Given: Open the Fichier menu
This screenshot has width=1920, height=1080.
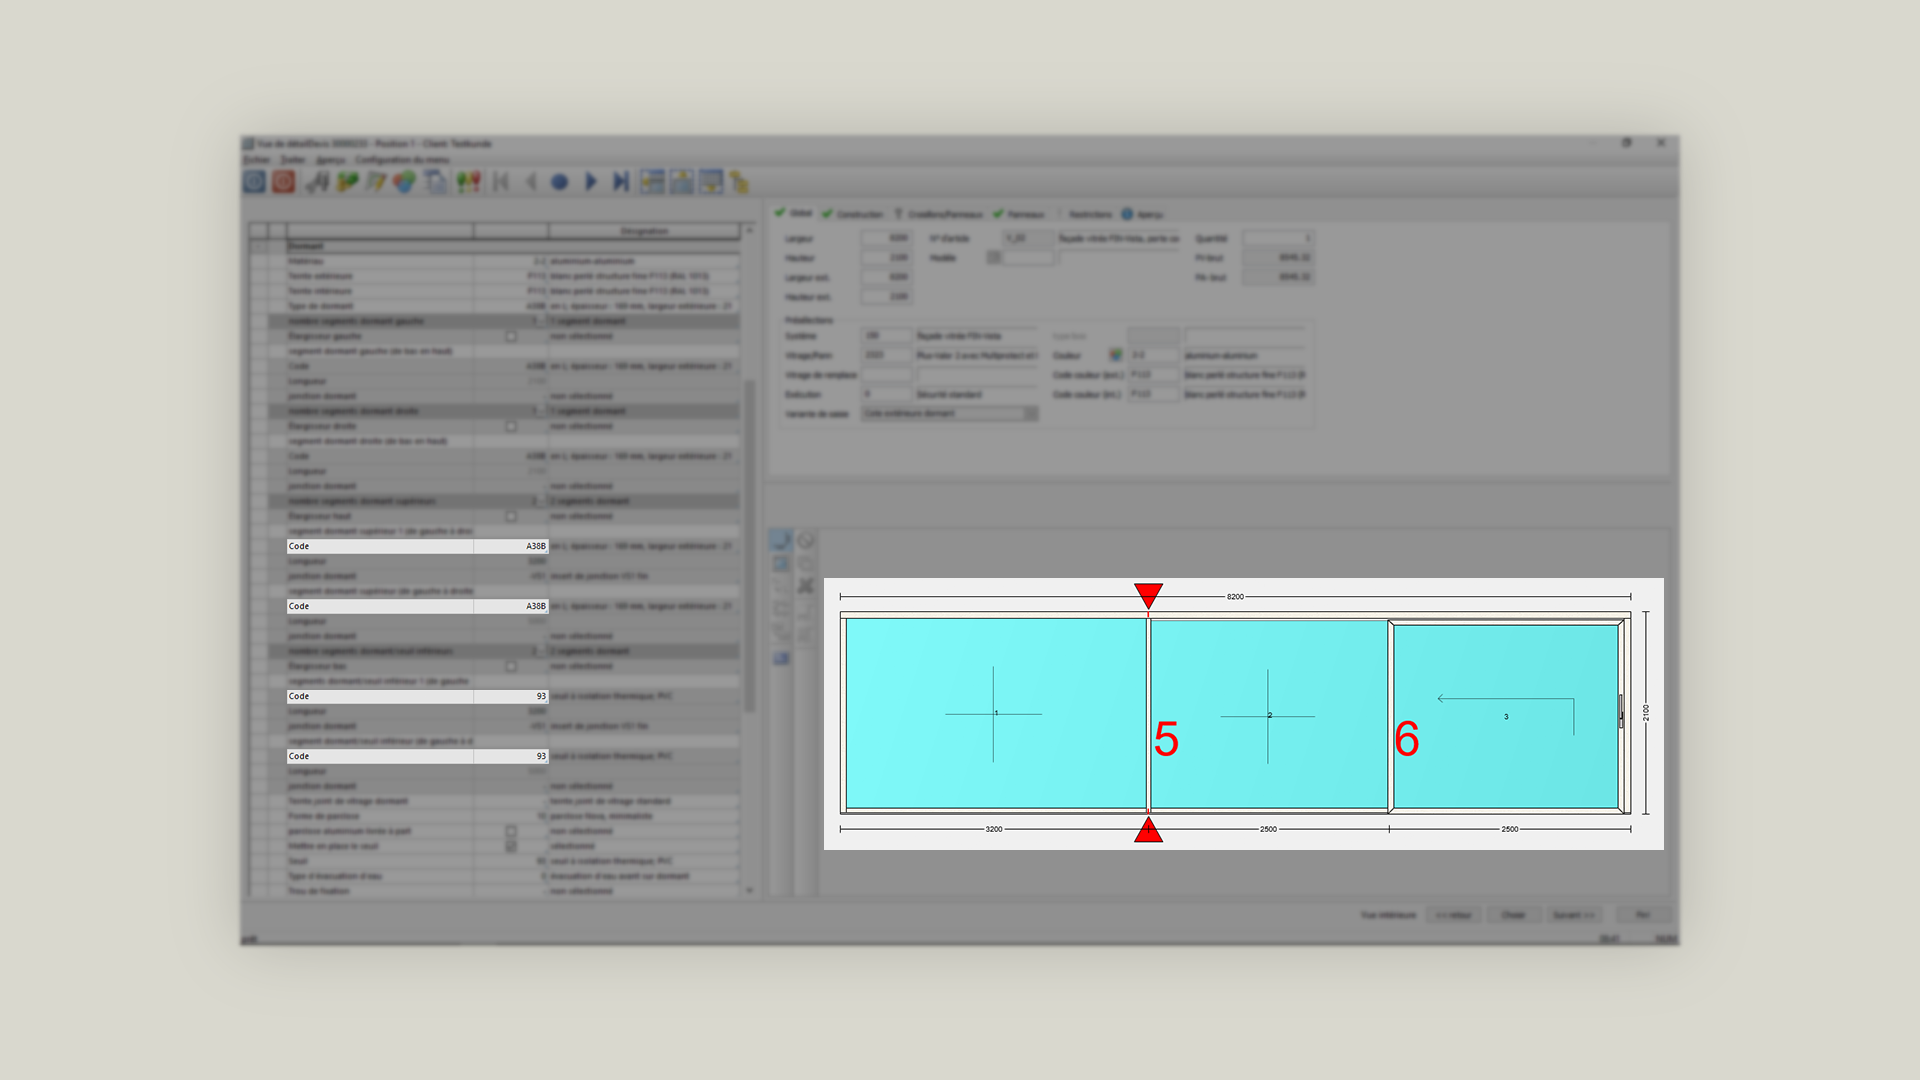Looking at the screenshot, I should pyautogui.click(x=257, y=160).
